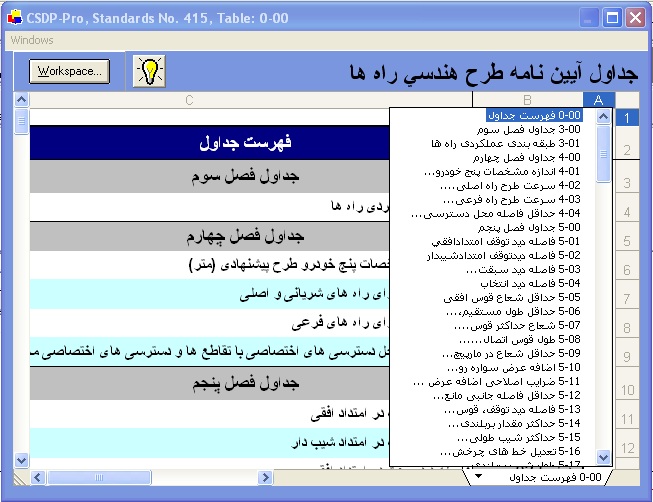Click the sheet's left scroll down arrow
The image size is (653, 502).
pos(22,460)
